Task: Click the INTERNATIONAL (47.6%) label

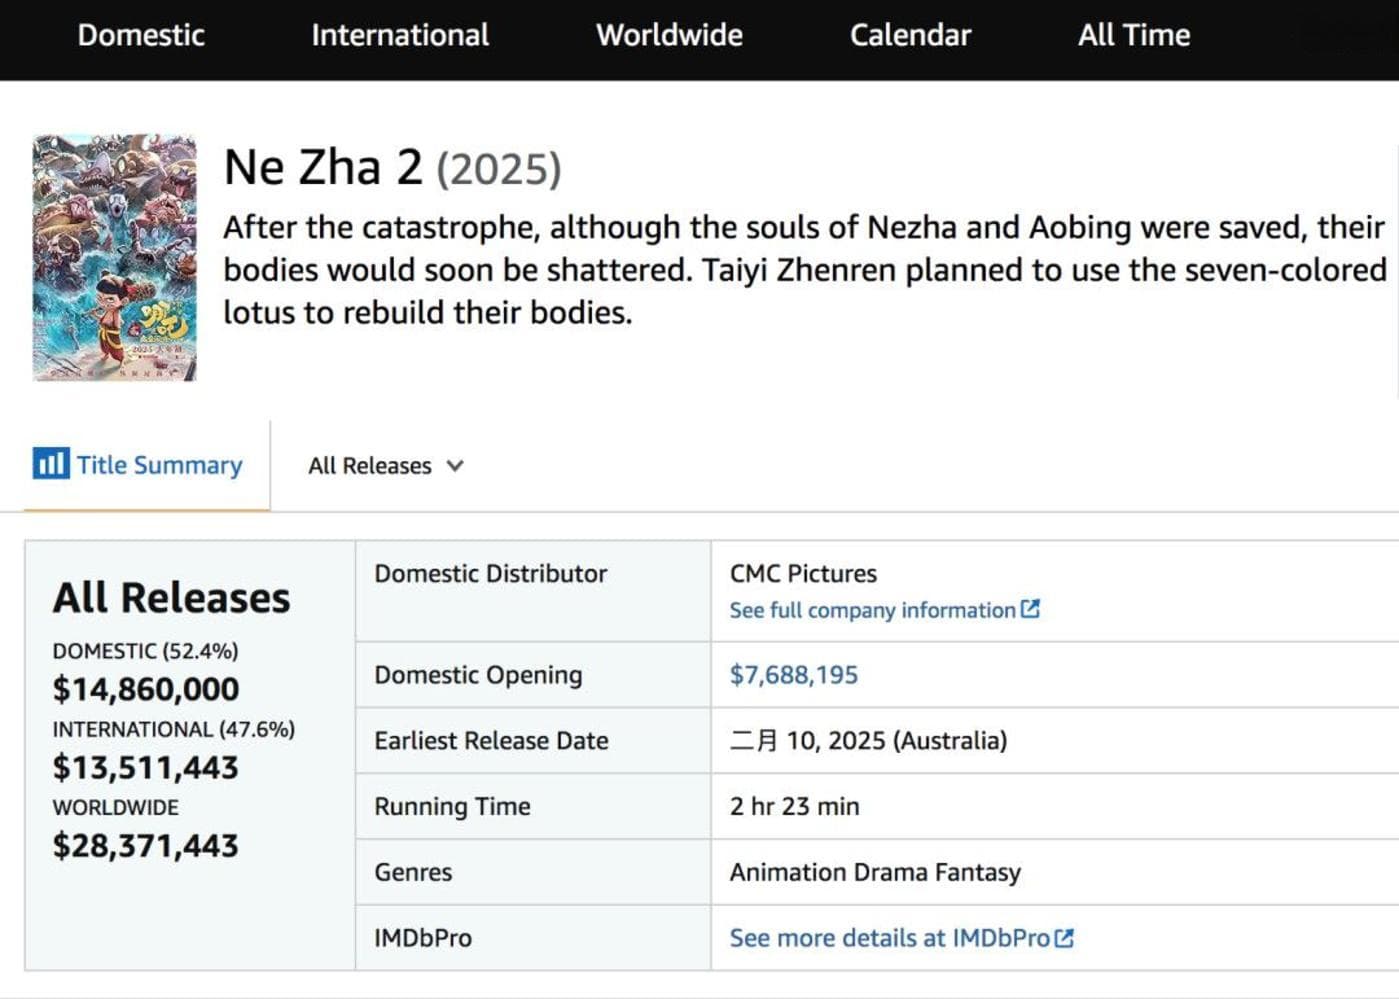Action: [174, 729]
